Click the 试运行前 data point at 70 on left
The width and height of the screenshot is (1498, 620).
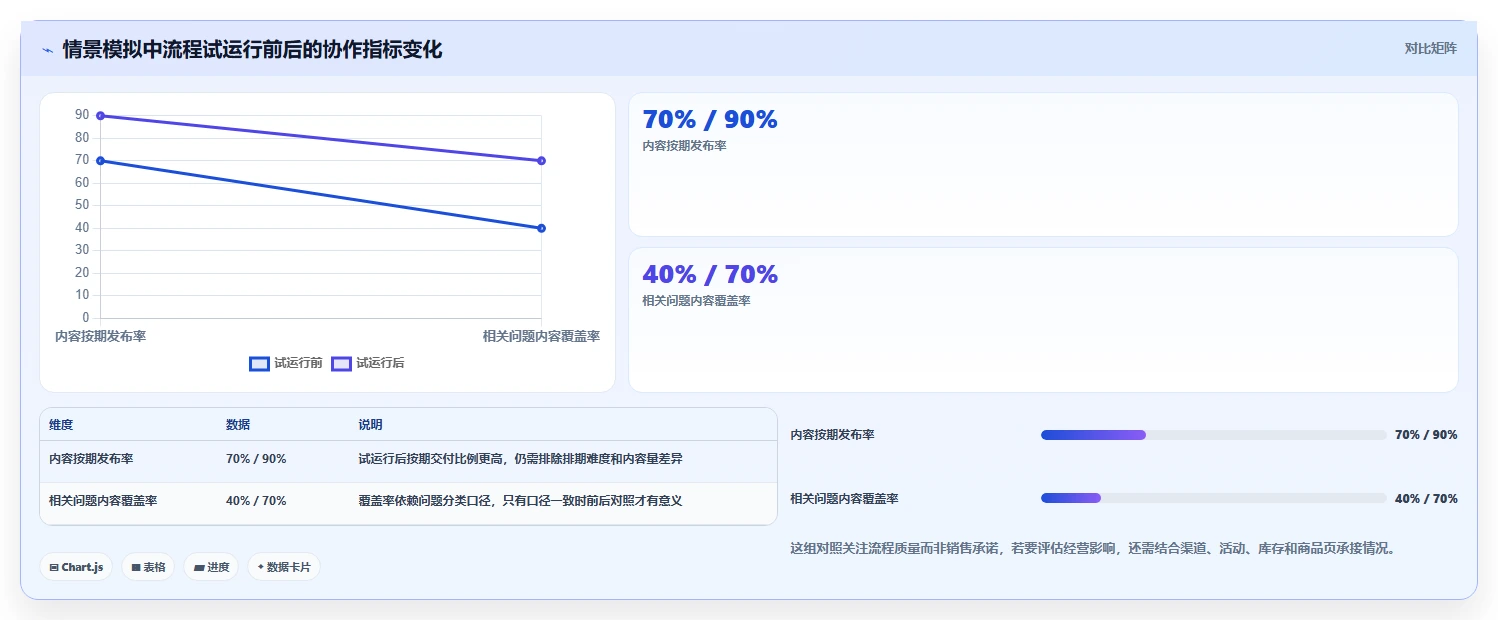pos(101,161)
